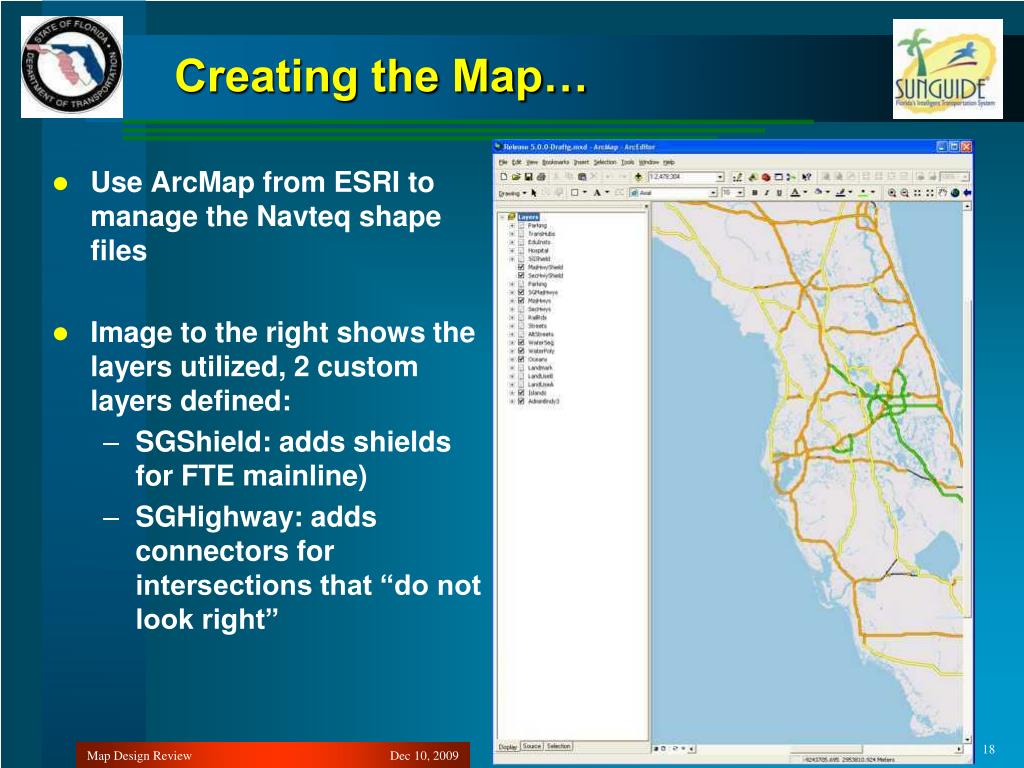Open the Tools menu
This screenshot has width=1024, height=768.
point(628,162)
